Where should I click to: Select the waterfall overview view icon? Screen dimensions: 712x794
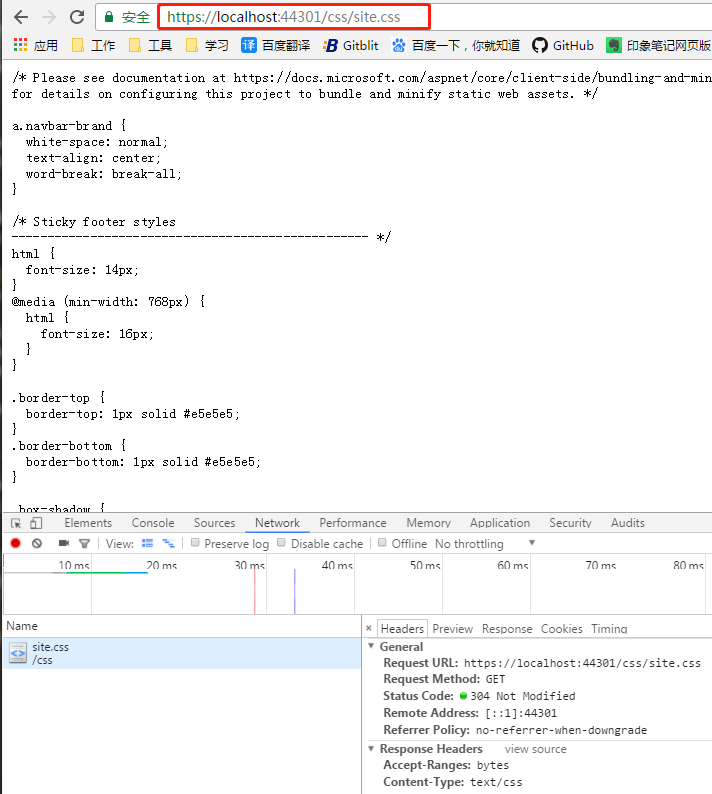coord(168,543)
